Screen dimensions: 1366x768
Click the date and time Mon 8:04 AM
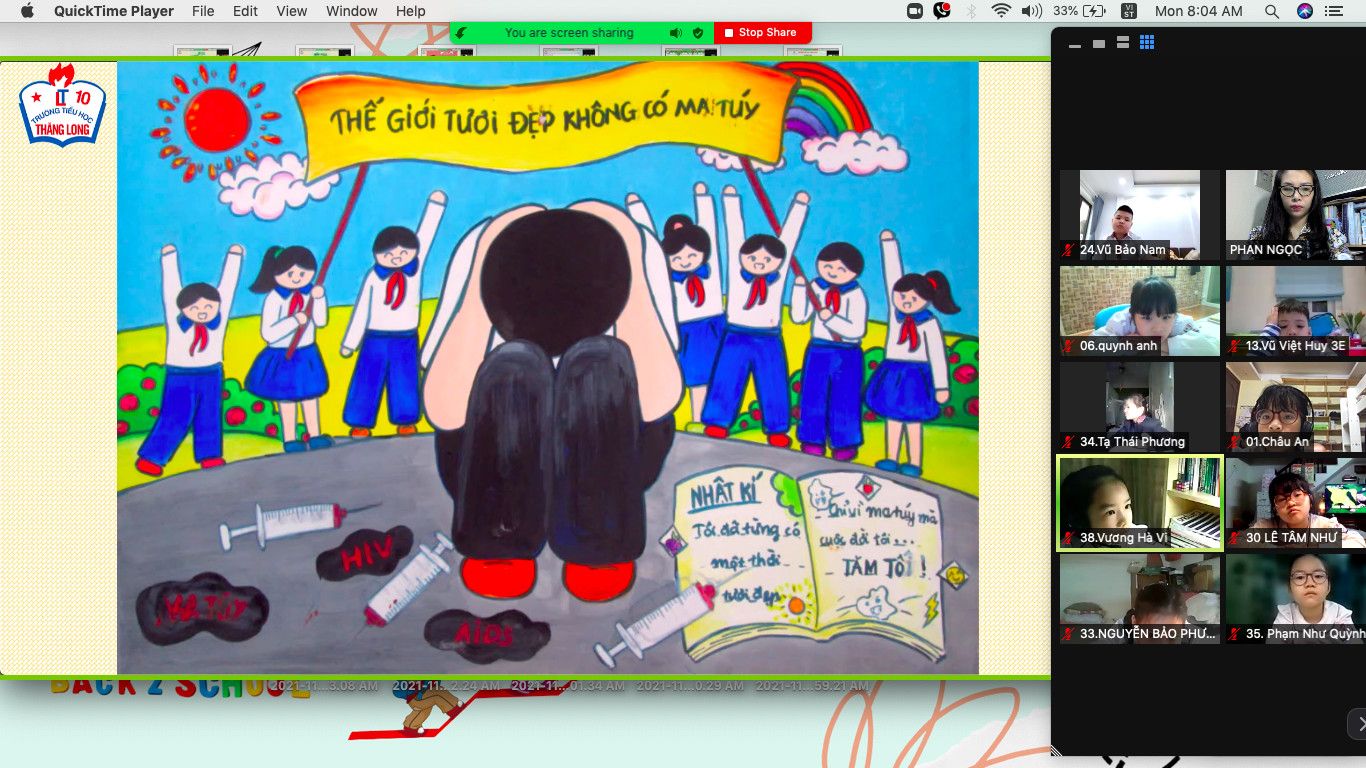pyautogui.click(x=1198, y=11)
